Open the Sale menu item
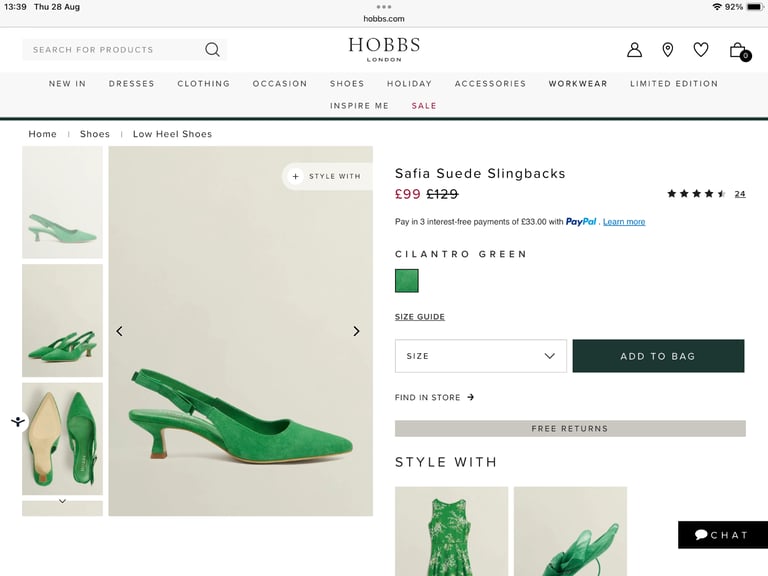The image size is (768, 576). click(424, 106)
